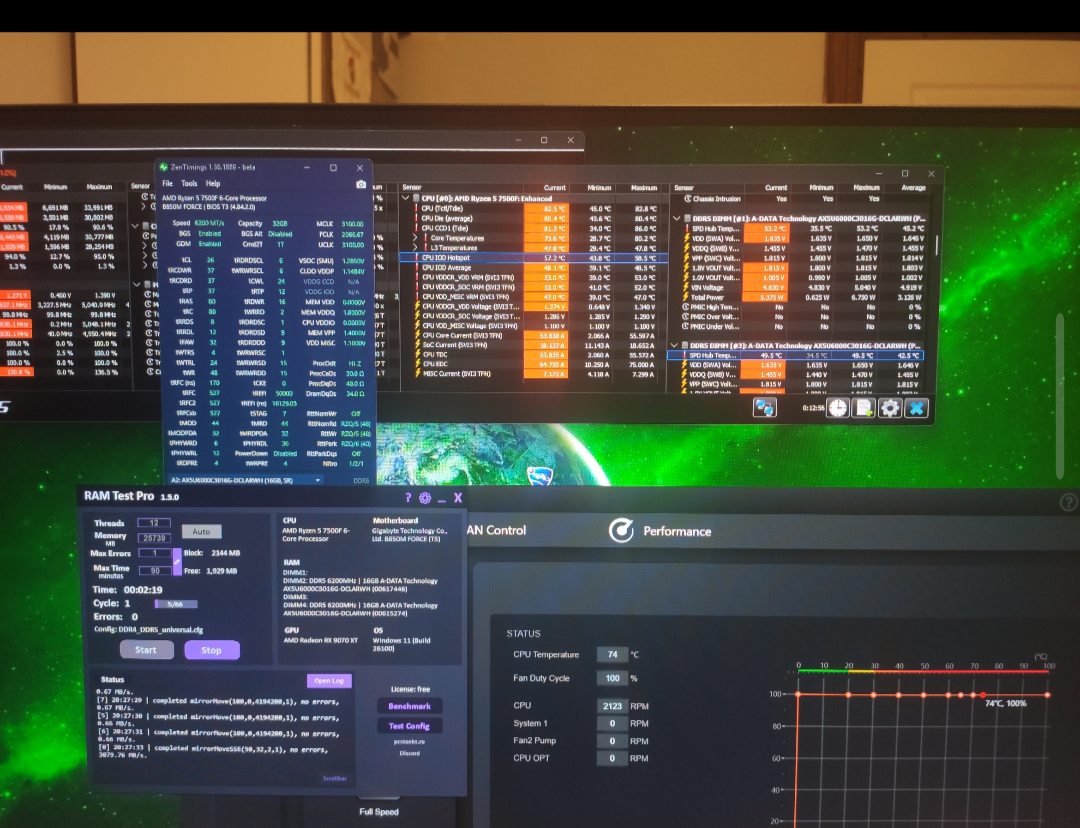Click the Fan2 Pump RPM value

[612, 741]
